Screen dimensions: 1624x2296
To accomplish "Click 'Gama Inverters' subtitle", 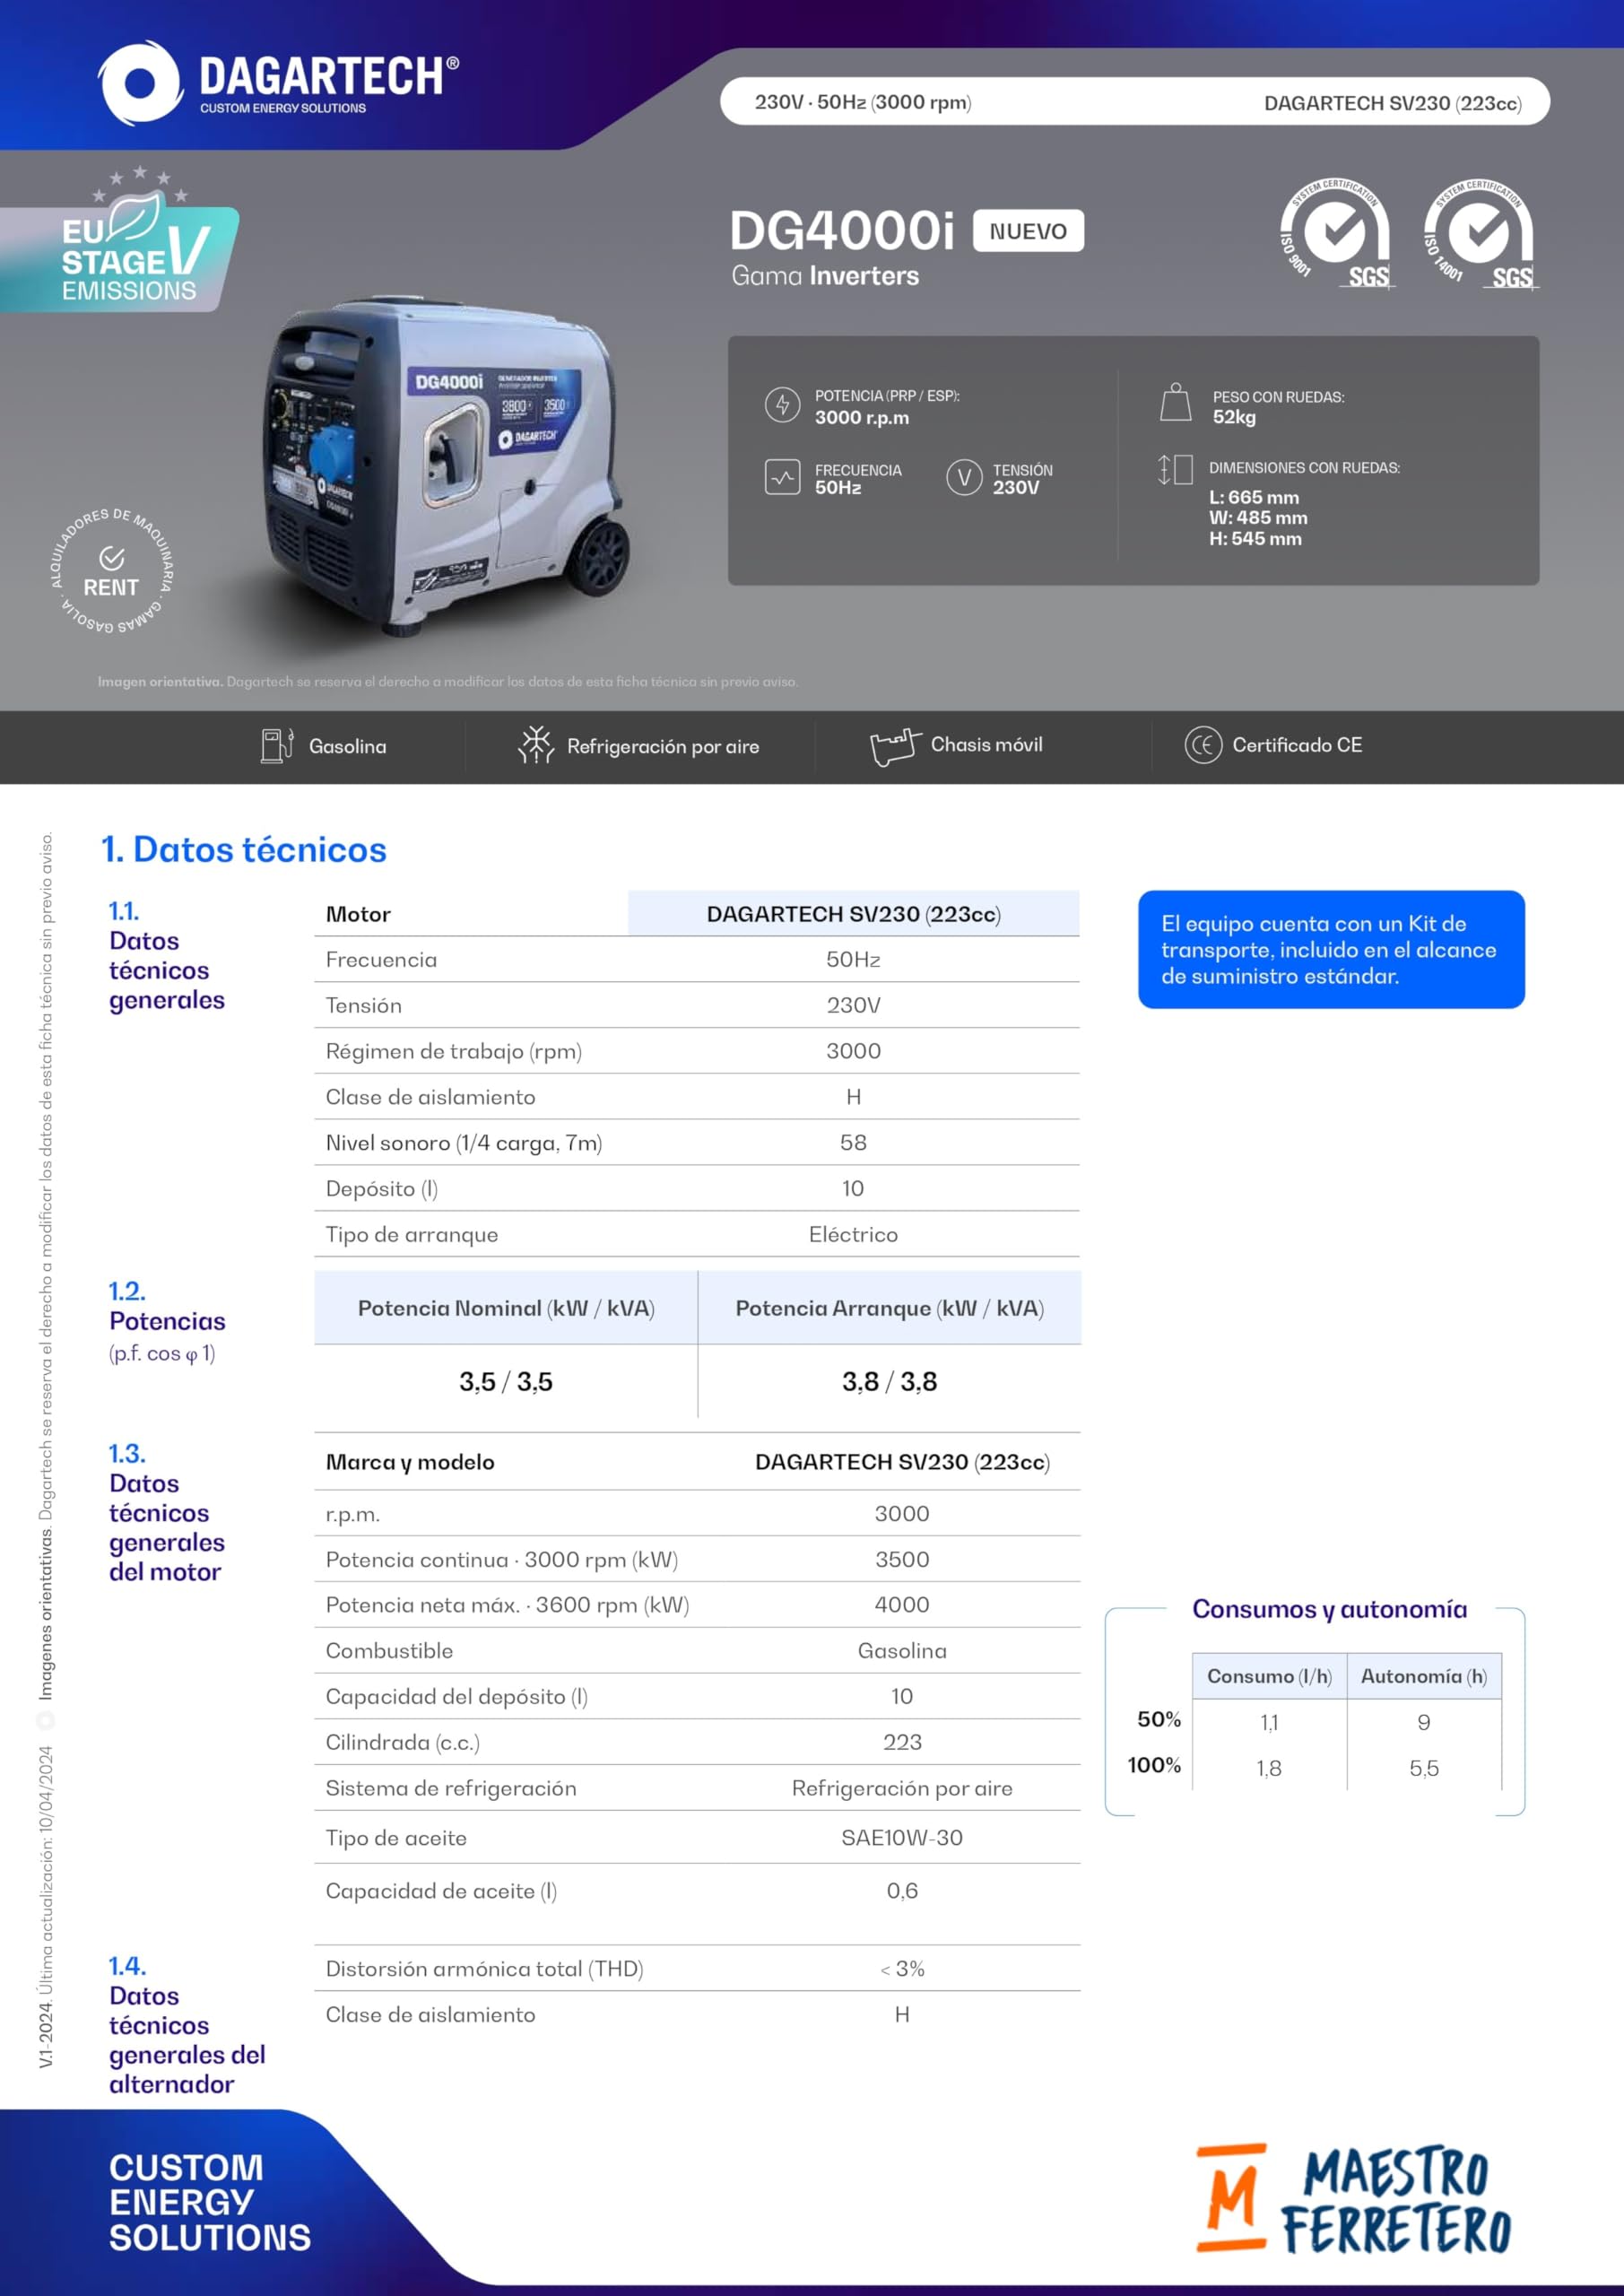I will pos(825,276).
